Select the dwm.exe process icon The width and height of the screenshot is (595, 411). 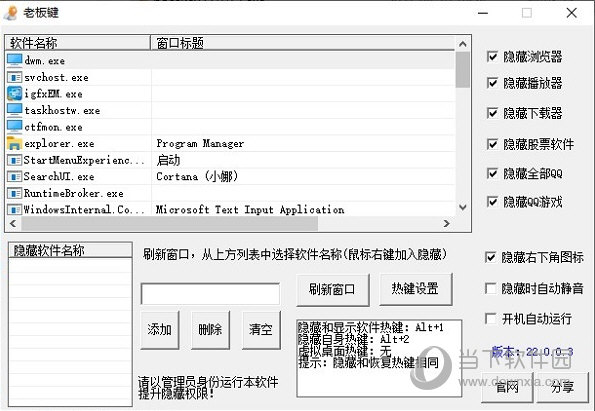14,61
